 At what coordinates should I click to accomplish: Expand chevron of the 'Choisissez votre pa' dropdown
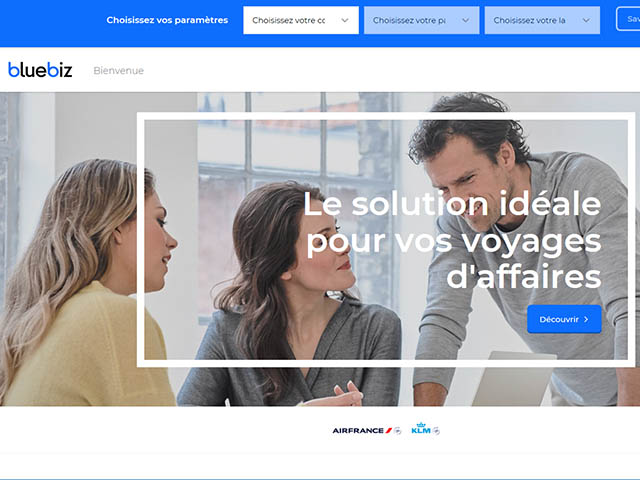pos(465,20)
